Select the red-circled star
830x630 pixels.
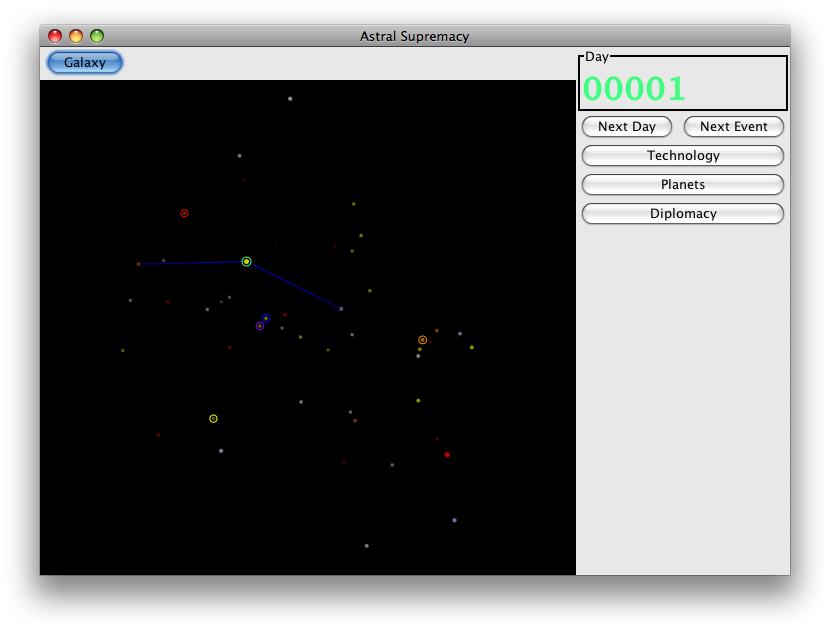[x=184, y=213]
